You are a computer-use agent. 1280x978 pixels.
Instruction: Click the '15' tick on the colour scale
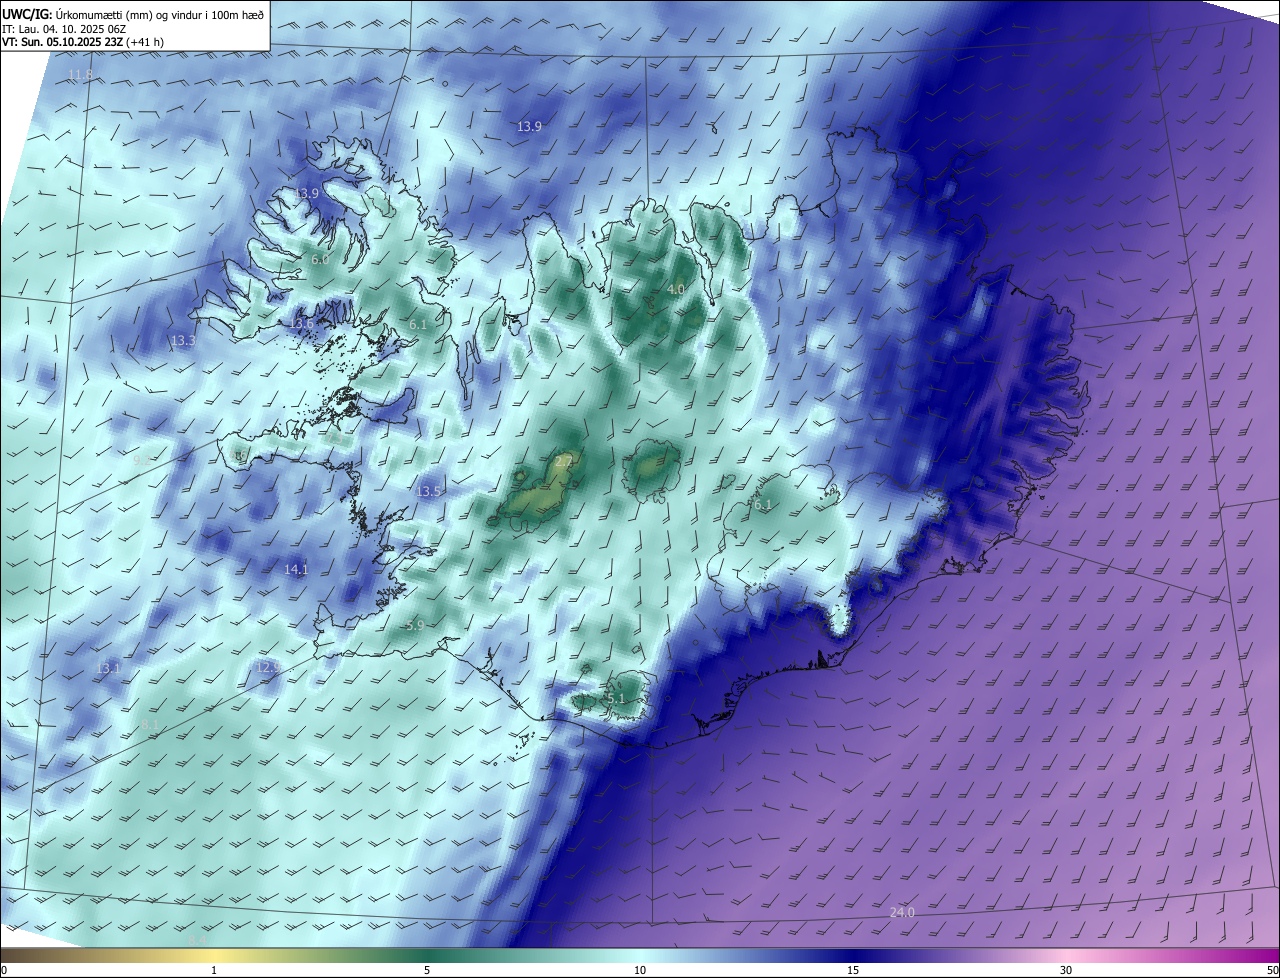click(x=853, y=970)
